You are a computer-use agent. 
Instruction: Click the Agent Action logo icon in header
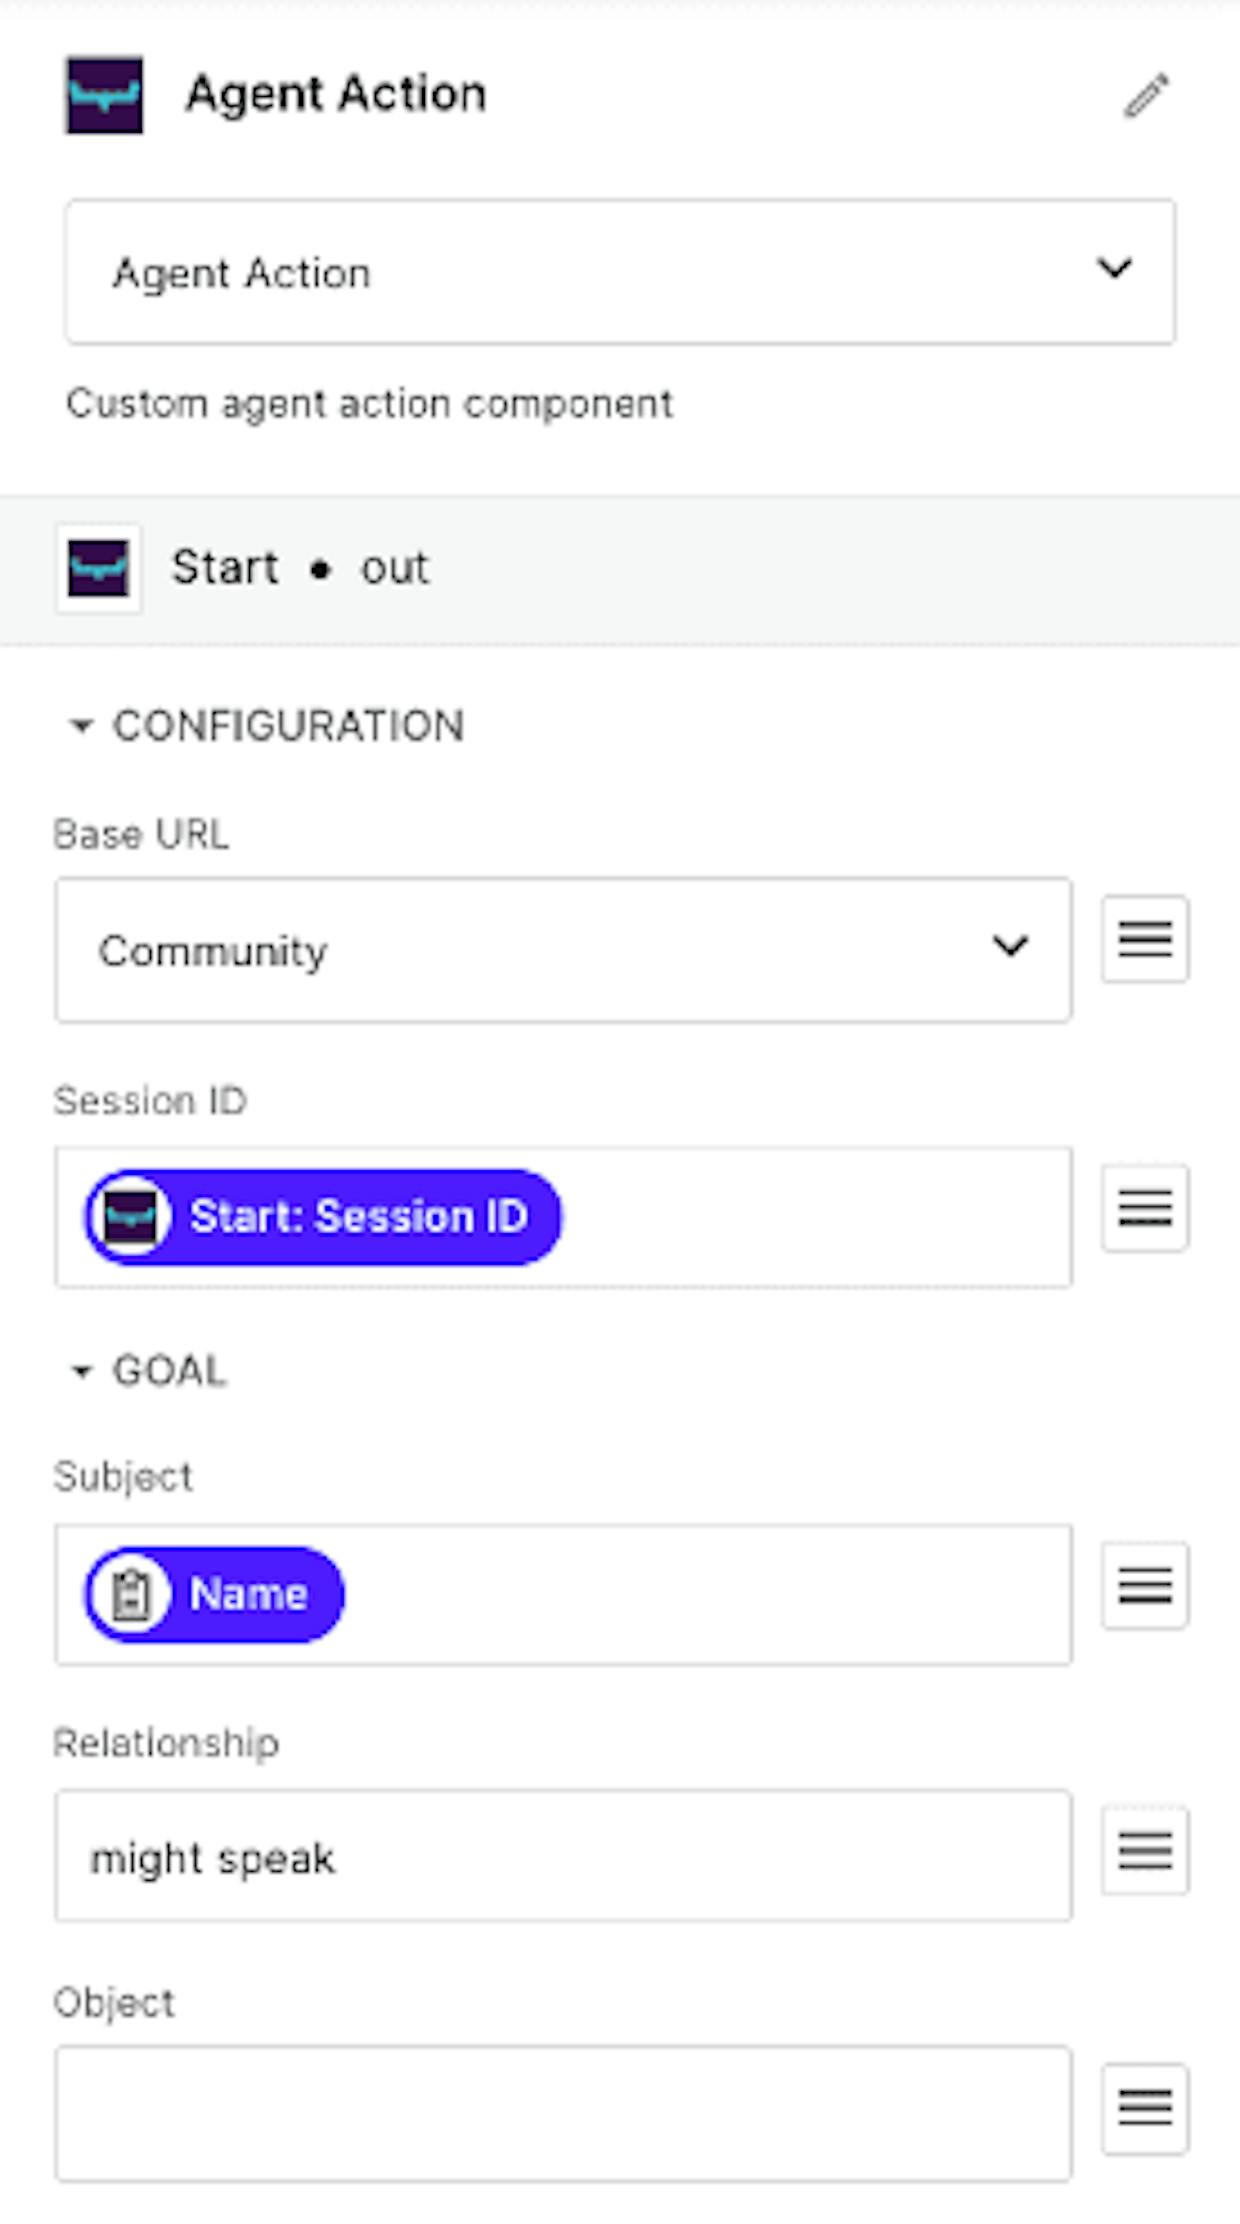104,95
